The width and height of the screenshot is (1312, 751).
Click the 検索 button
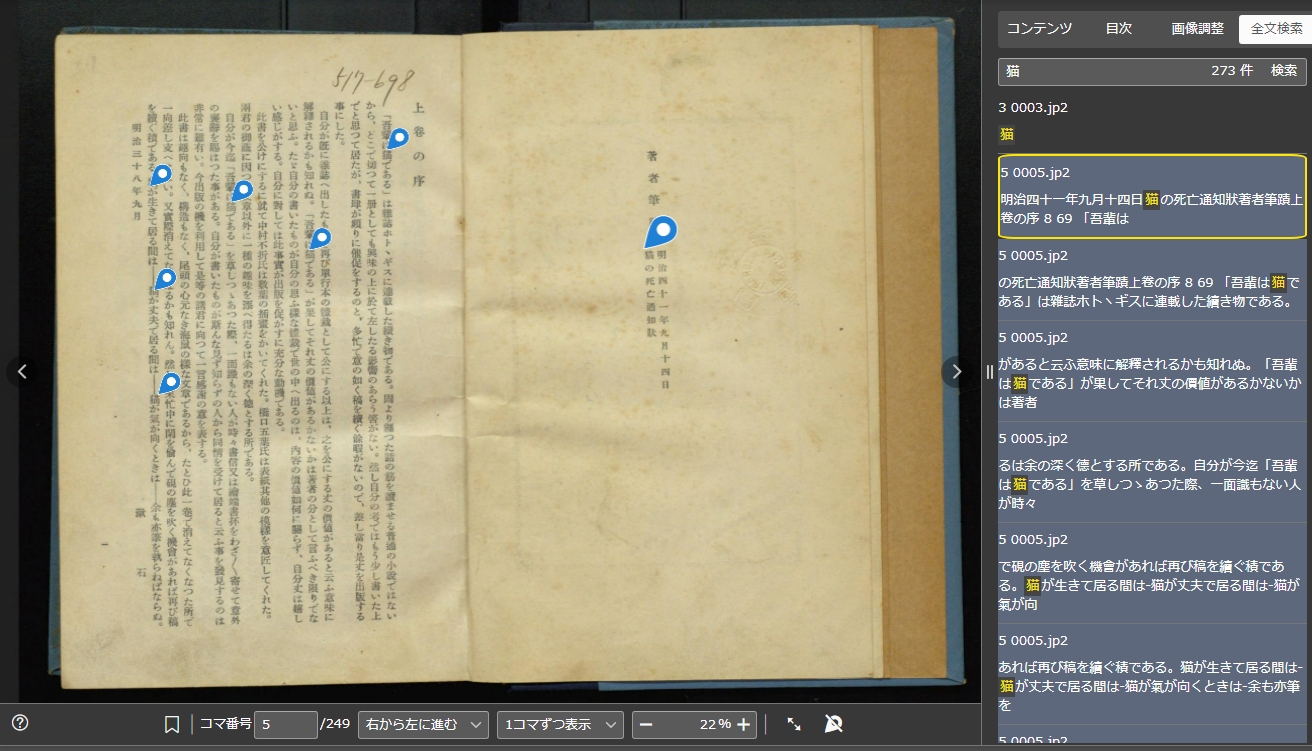(x=1284, y=71)
